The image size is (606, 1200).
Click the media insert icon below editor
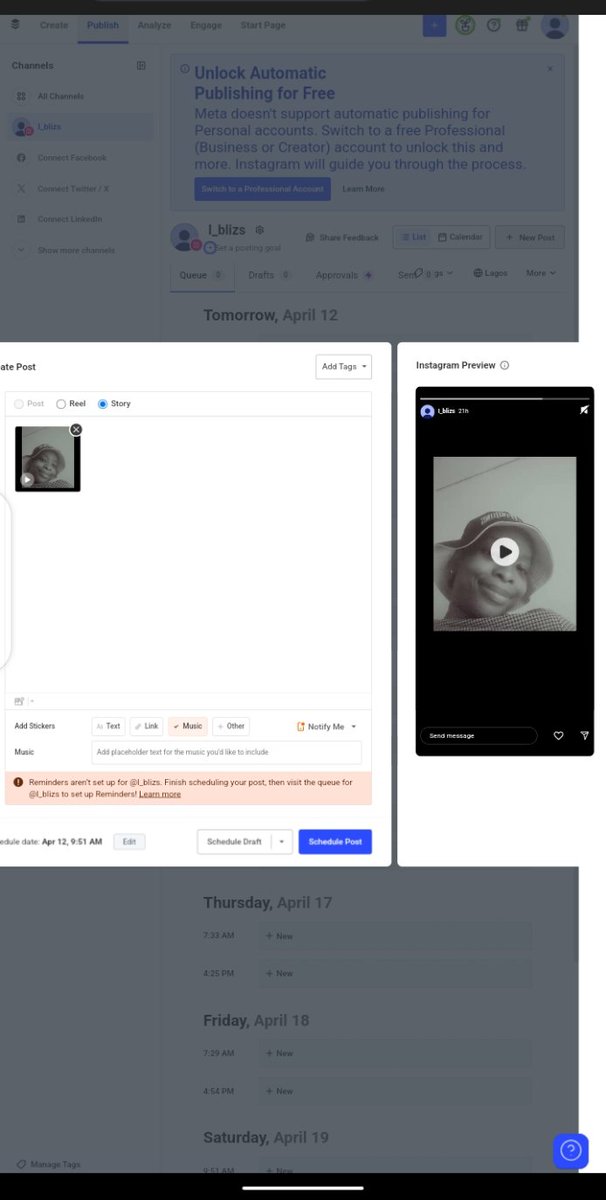(x=20, y=701)
